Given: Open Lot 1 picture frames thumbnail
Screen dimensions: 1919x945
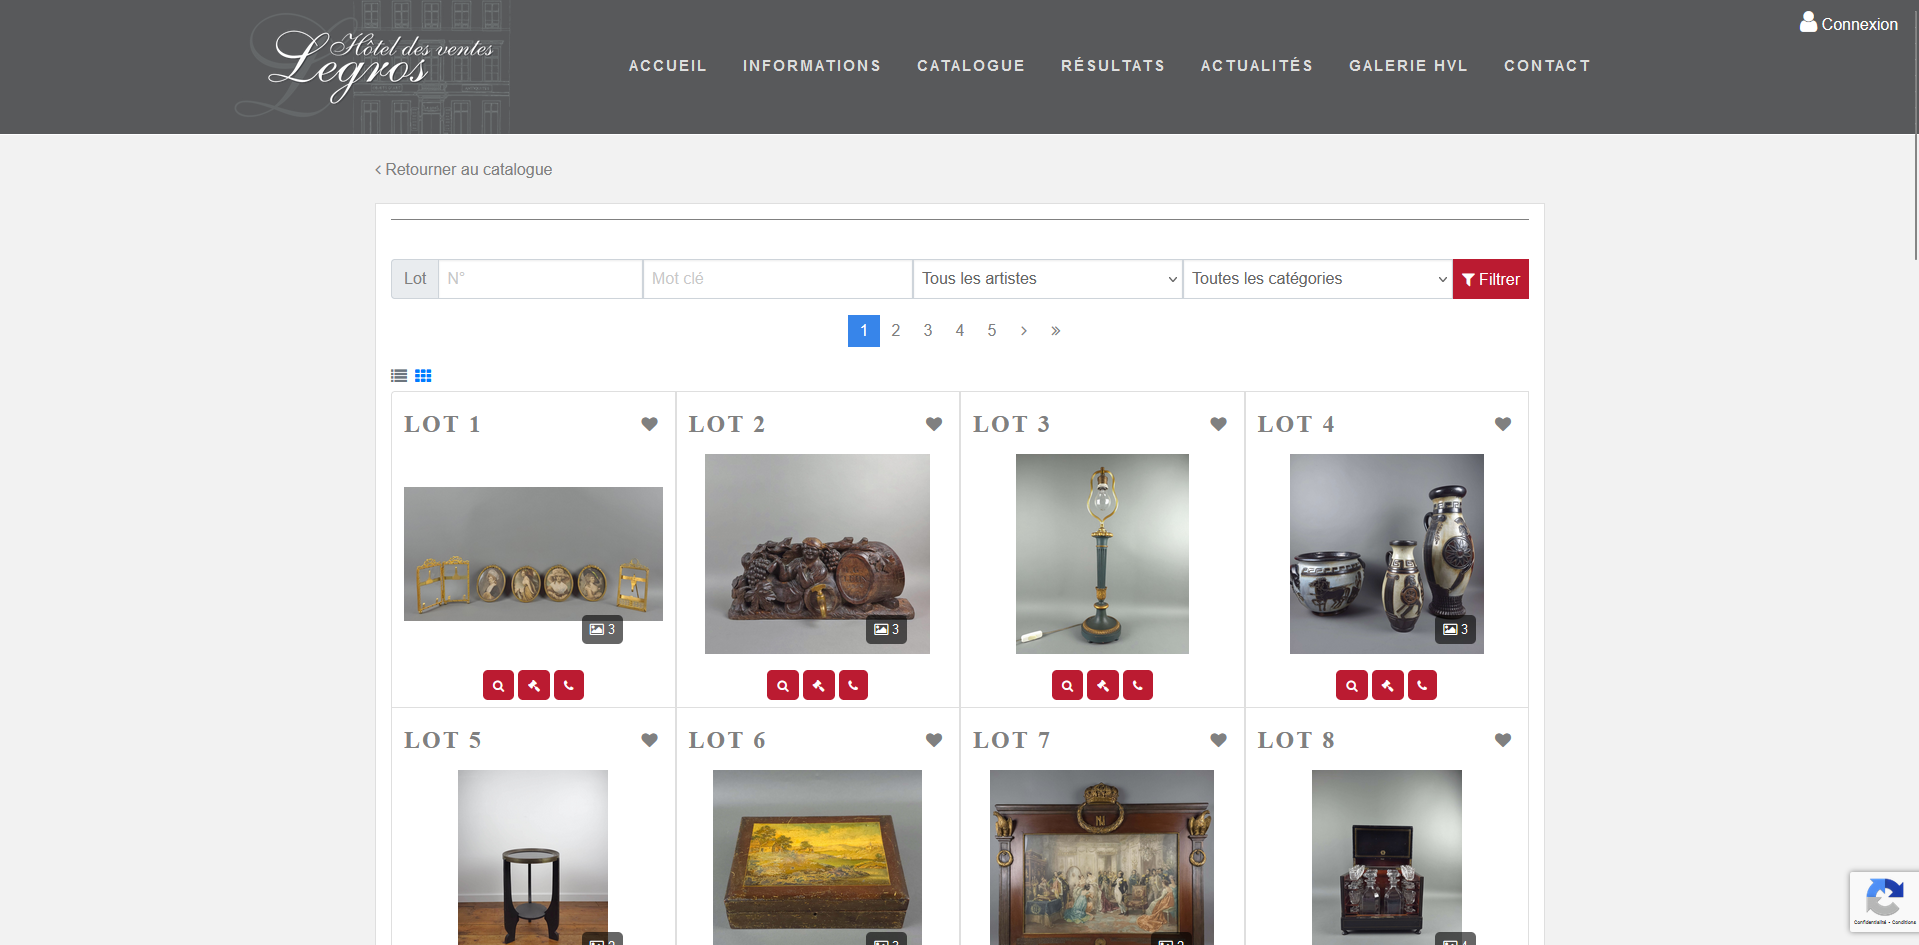Looking at the screenshot, I should tap(533, 554).
